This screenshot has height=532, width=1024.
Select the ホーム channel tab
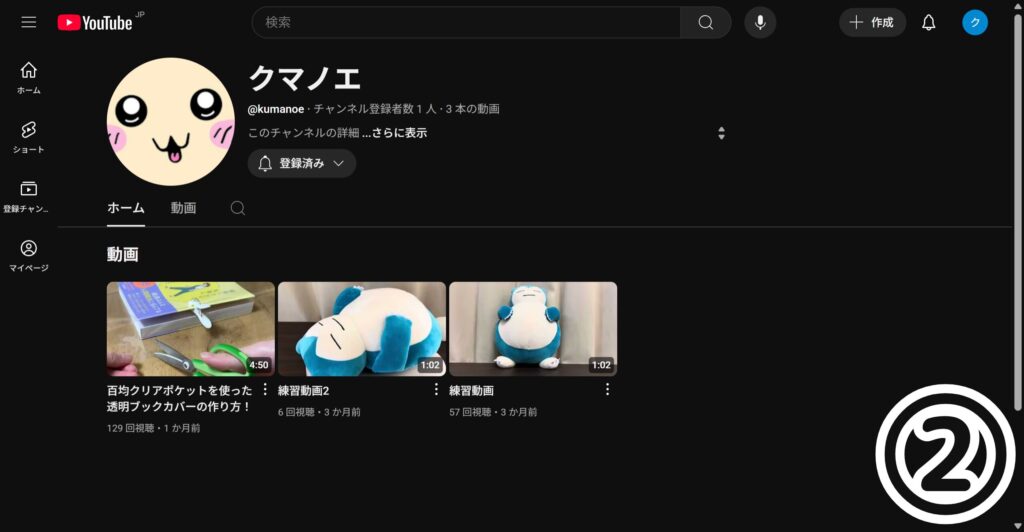[126, 208]
